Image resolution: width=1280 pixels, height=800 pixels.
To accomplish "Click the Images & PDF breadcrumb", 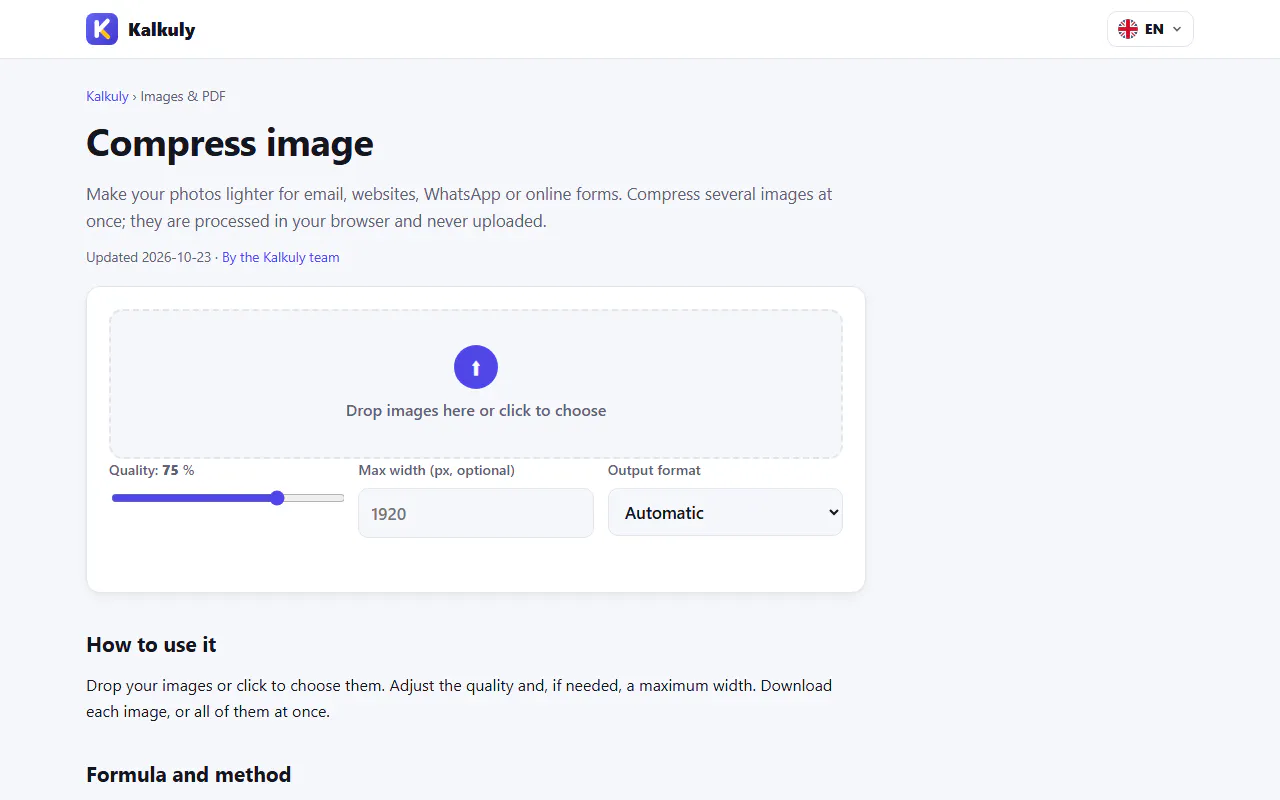I will (183, 96).
